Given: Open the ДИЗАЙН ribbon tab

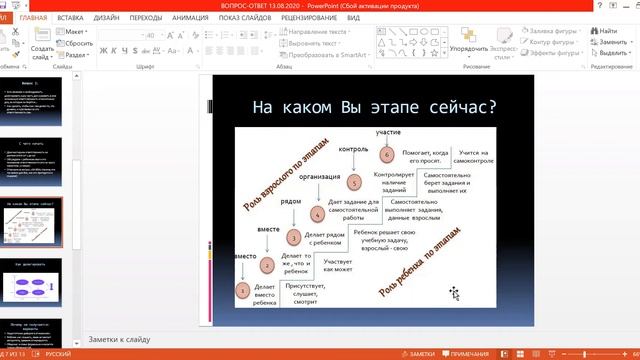Looking at the screenshot, I should [106, 18].
